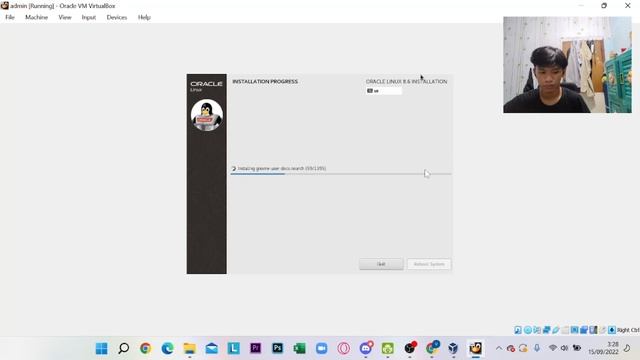
Task: Click the network adapter status icon
Action: pos(547,330)
